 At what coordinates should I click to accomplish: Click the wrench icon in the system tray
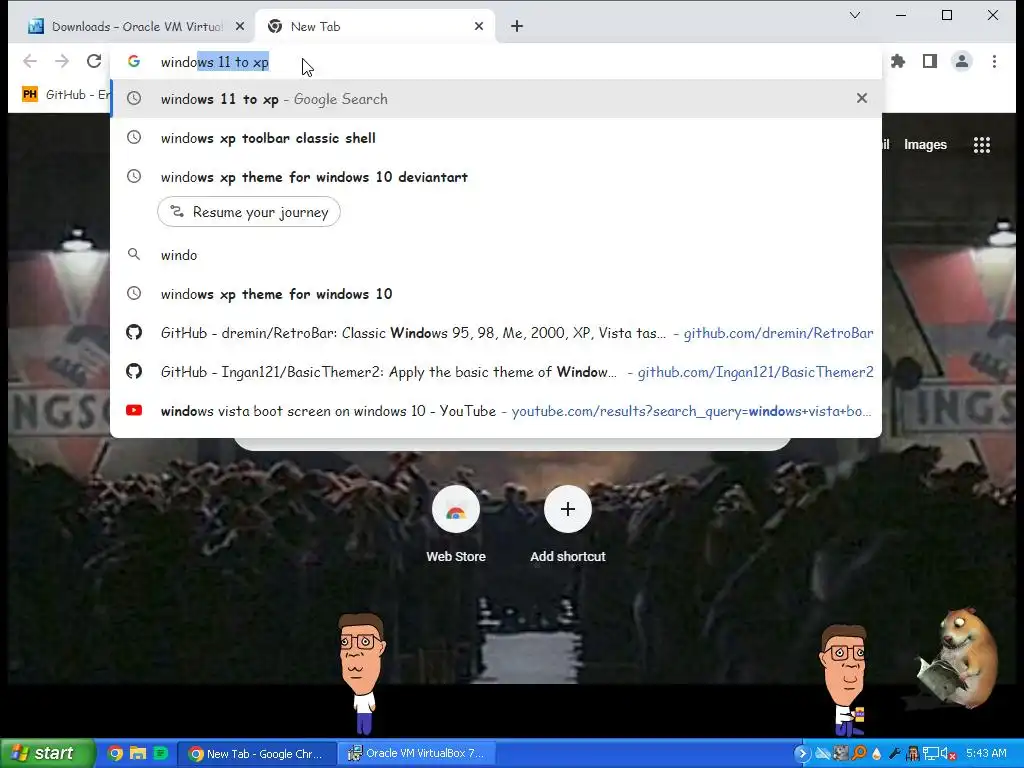click(x=895, y=754)
